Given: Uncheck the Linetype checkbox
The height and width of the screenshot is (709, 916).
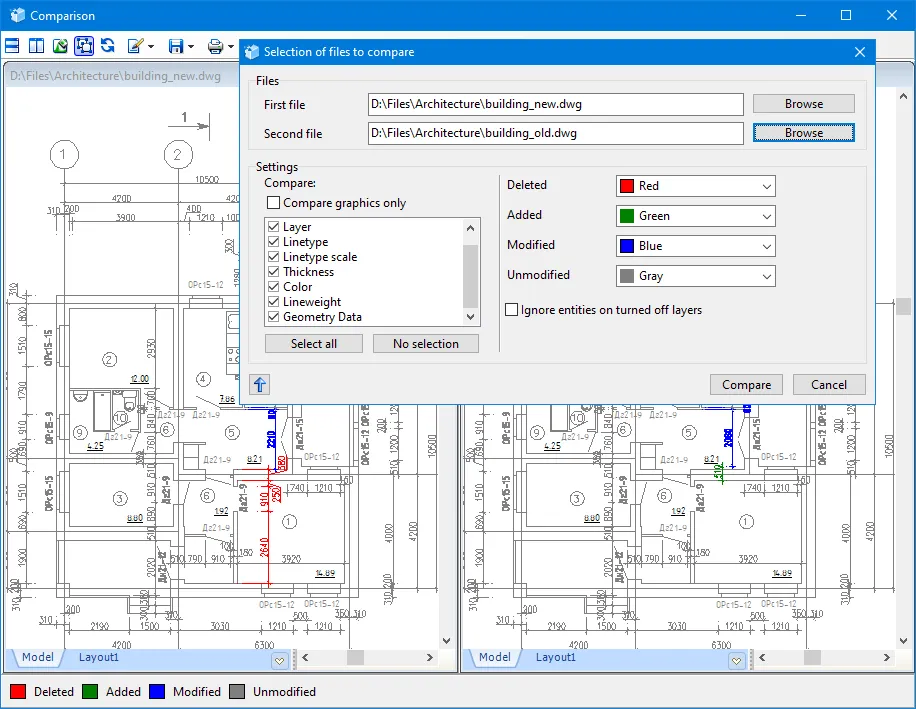Looking at the screenshot, I should tap(273, 242).
